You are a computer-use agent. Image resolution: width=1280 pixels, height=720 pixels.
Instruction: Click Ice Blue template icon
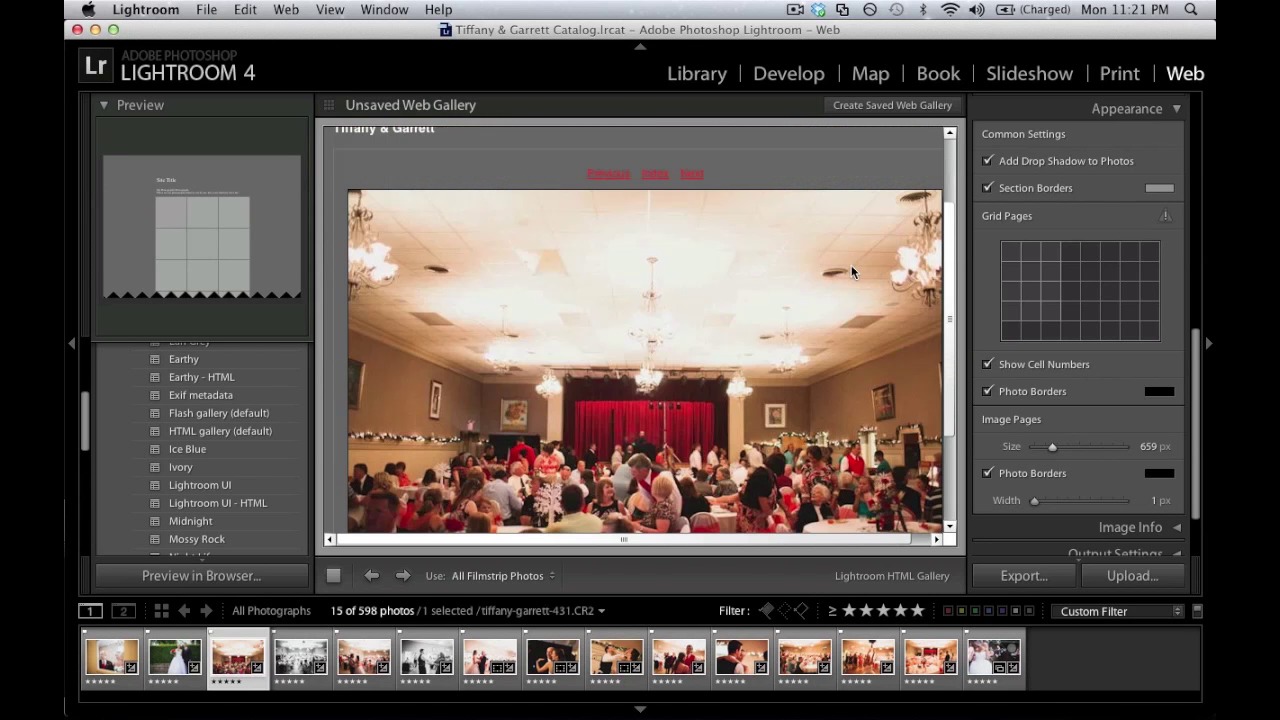[155, 449]
